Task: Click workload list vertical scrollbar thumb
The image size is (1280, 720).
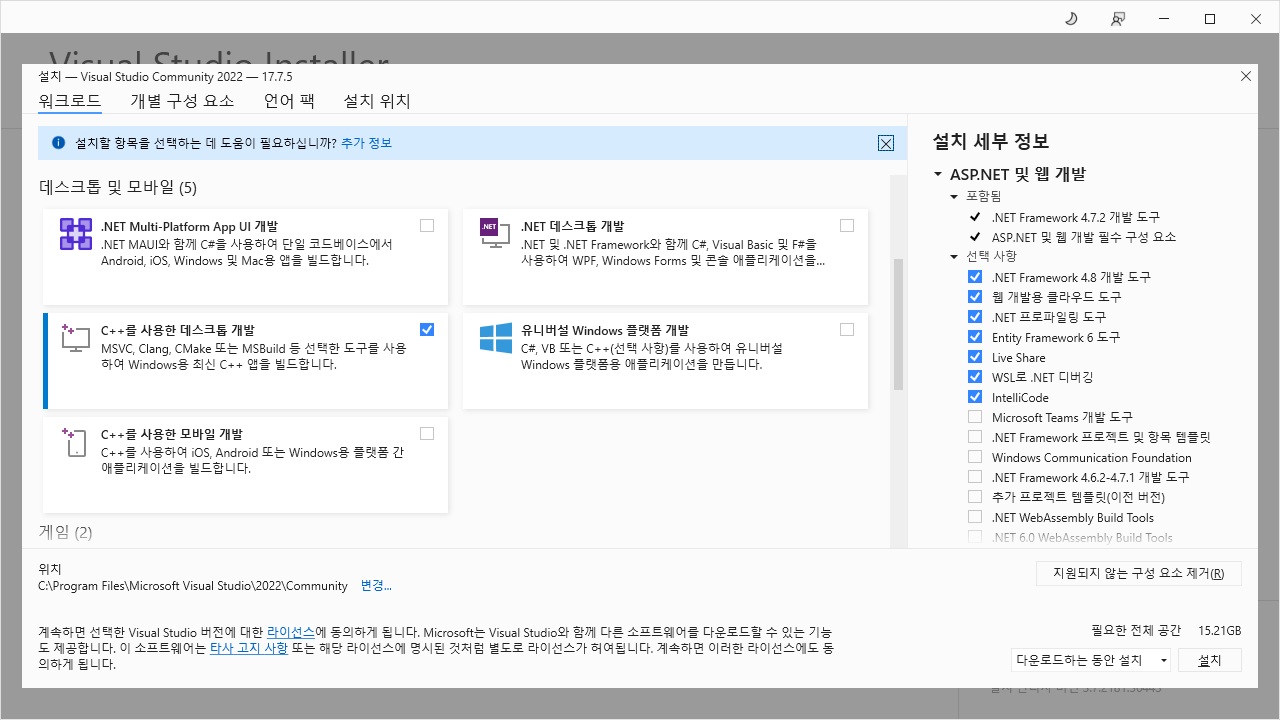Action: pos(898,324)
